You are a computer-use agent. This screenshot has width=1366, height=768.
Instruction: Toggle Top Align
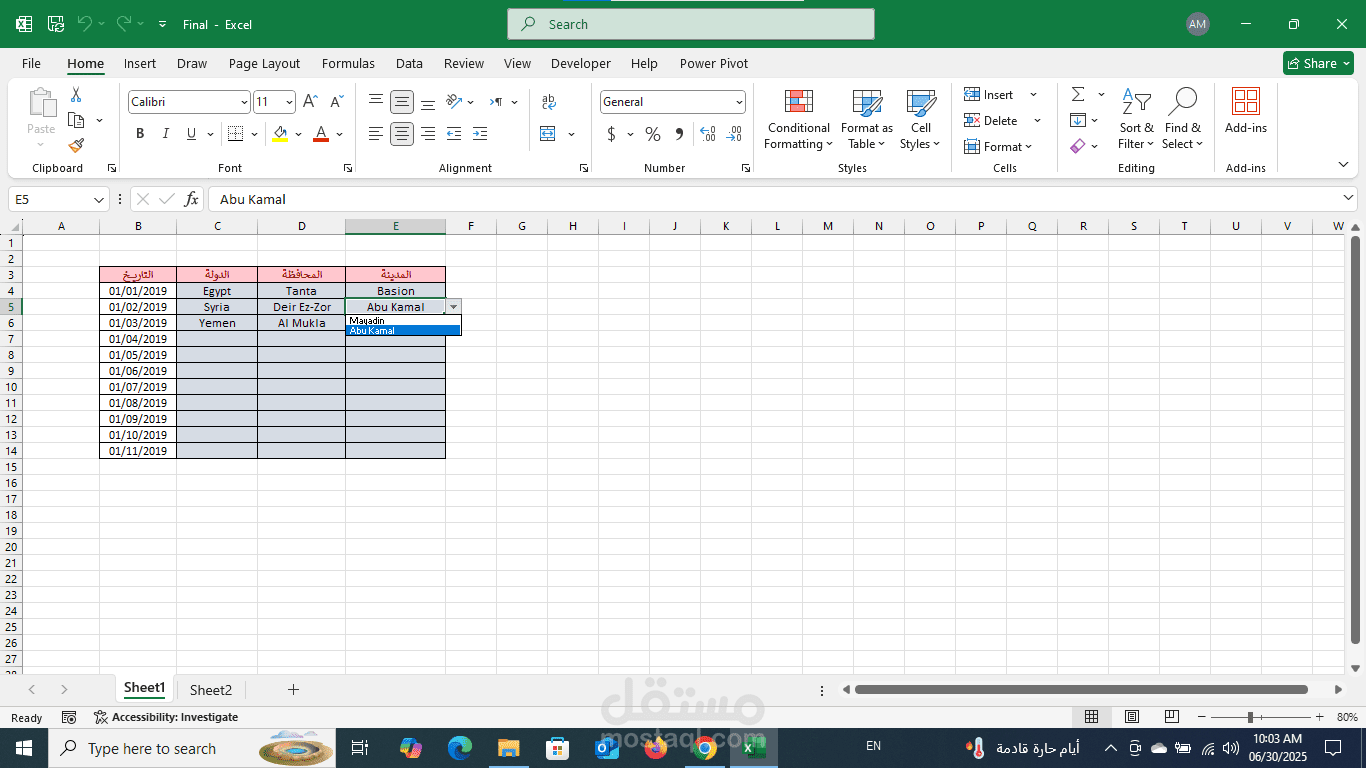coord(376,102)
